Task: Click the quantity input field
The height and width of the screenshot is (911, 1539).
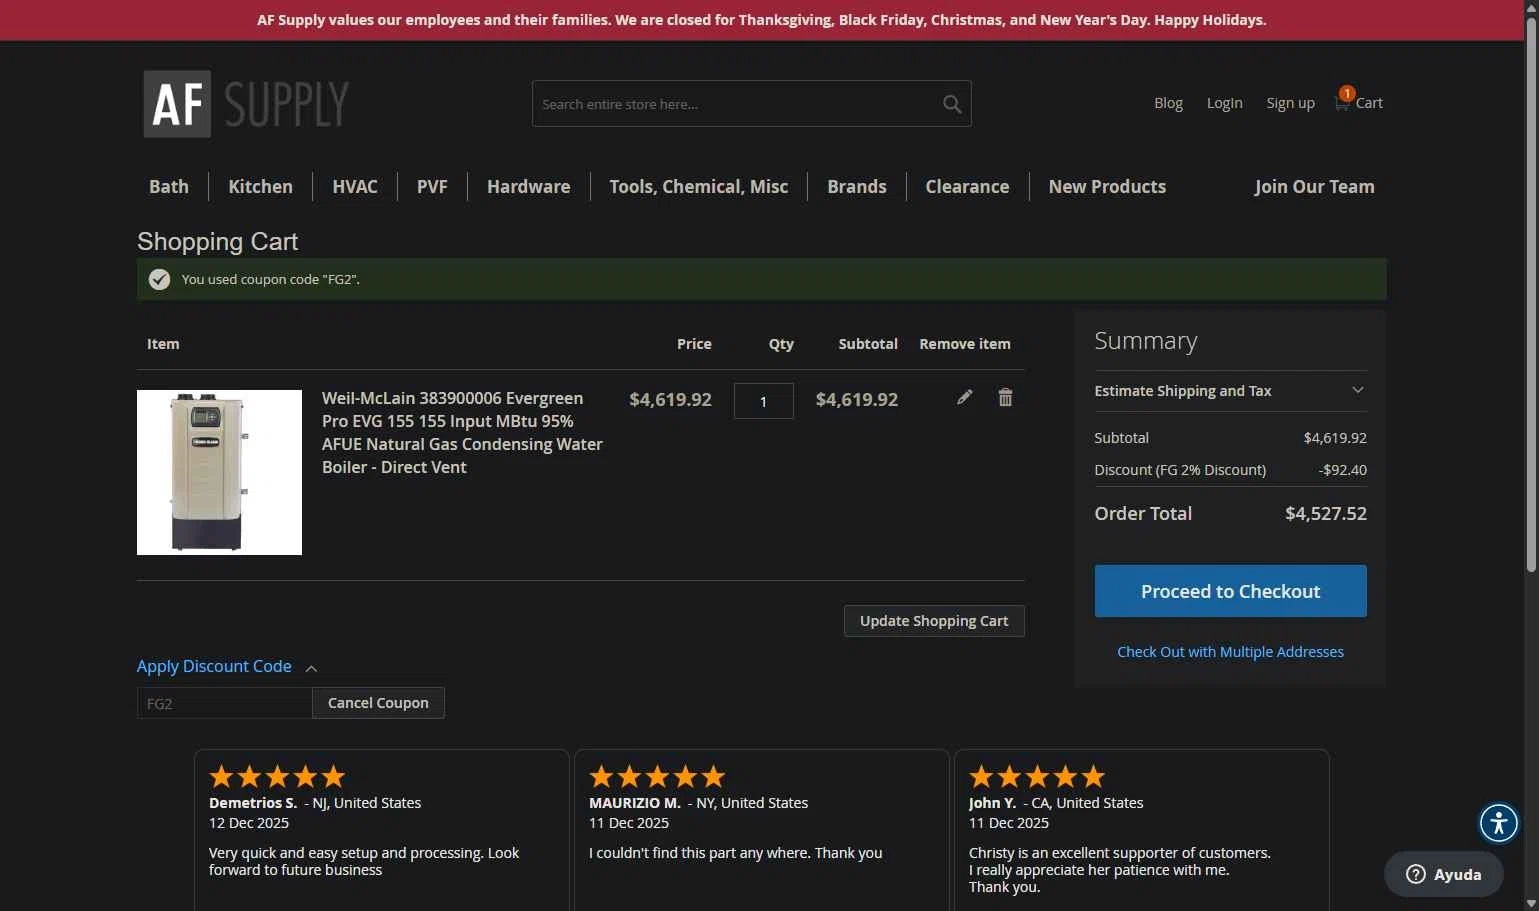Action: coord(763,401)
